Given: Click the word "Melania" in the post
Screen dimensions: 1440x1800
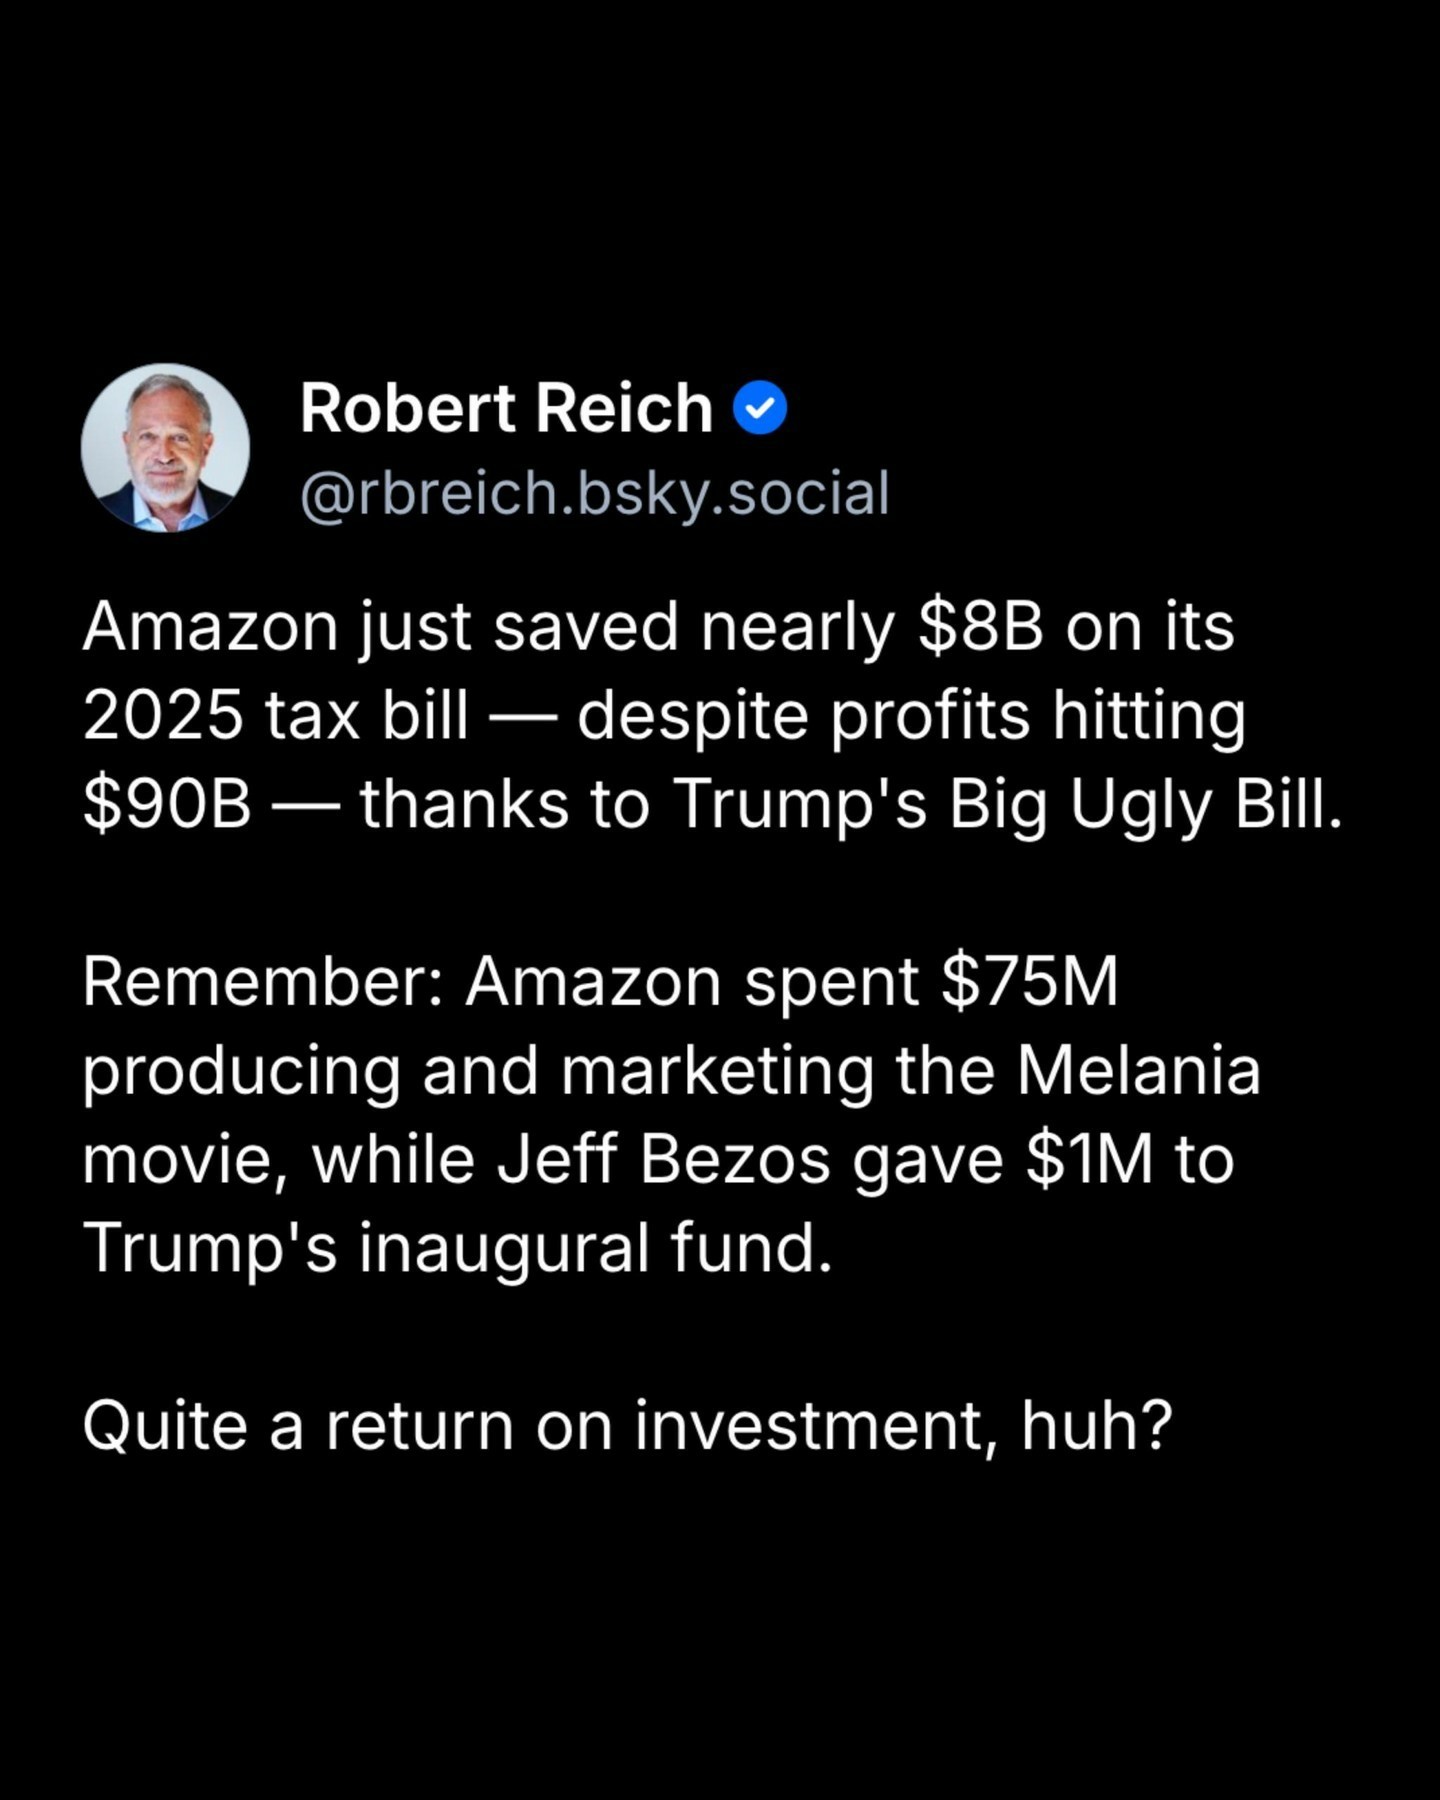Looking at the screenshot, I should pyautogui.click(x=1139, y=1071).
